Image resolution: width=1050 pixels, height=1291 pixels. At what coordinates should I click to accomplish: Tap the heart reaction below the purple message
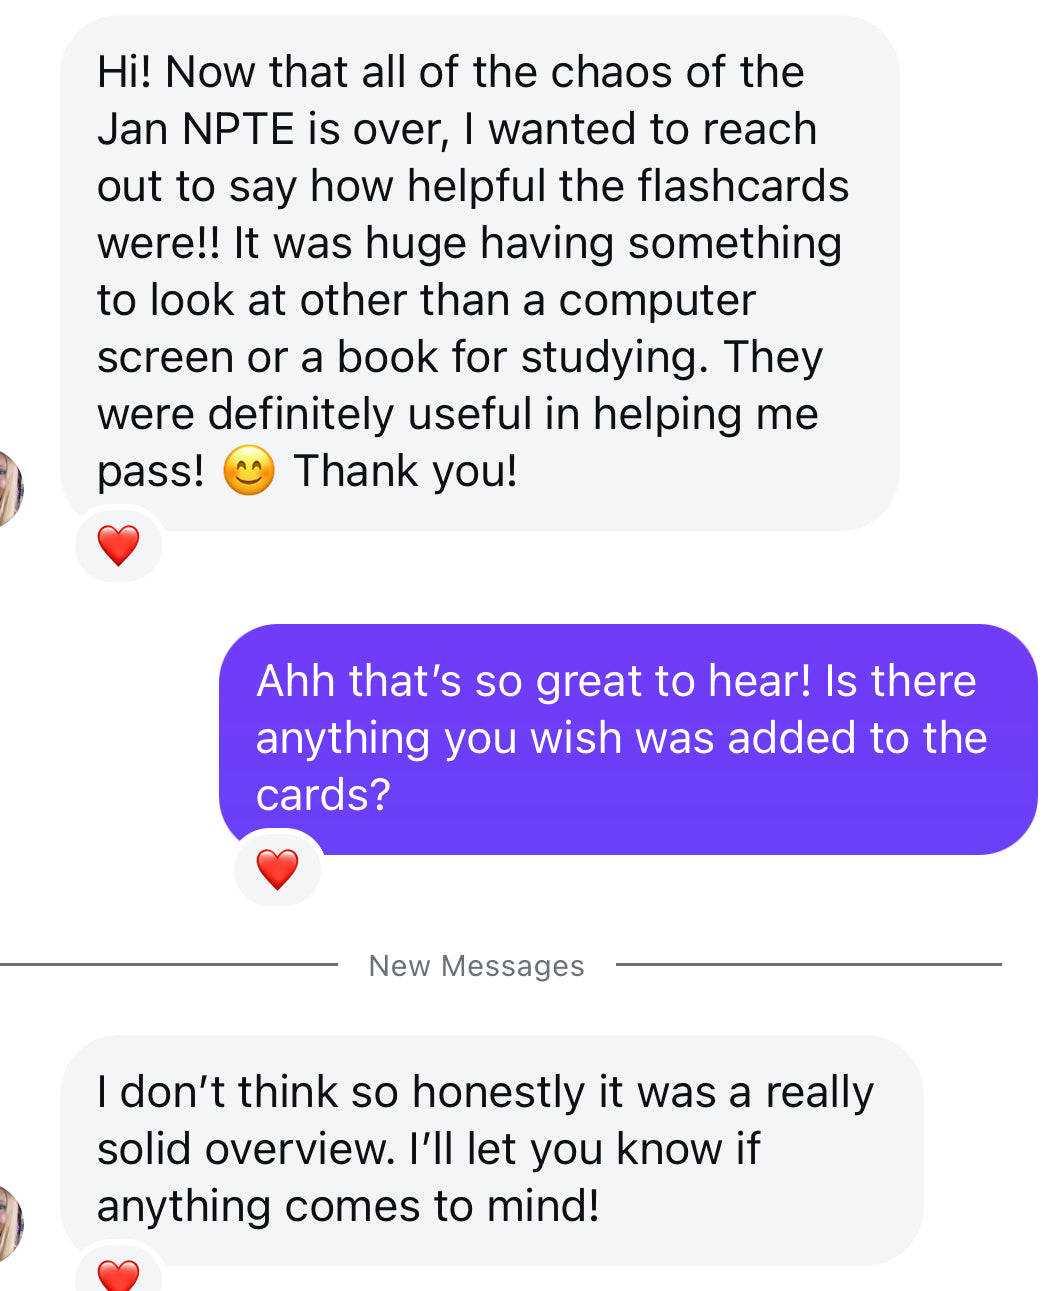[x=277, y=868]
